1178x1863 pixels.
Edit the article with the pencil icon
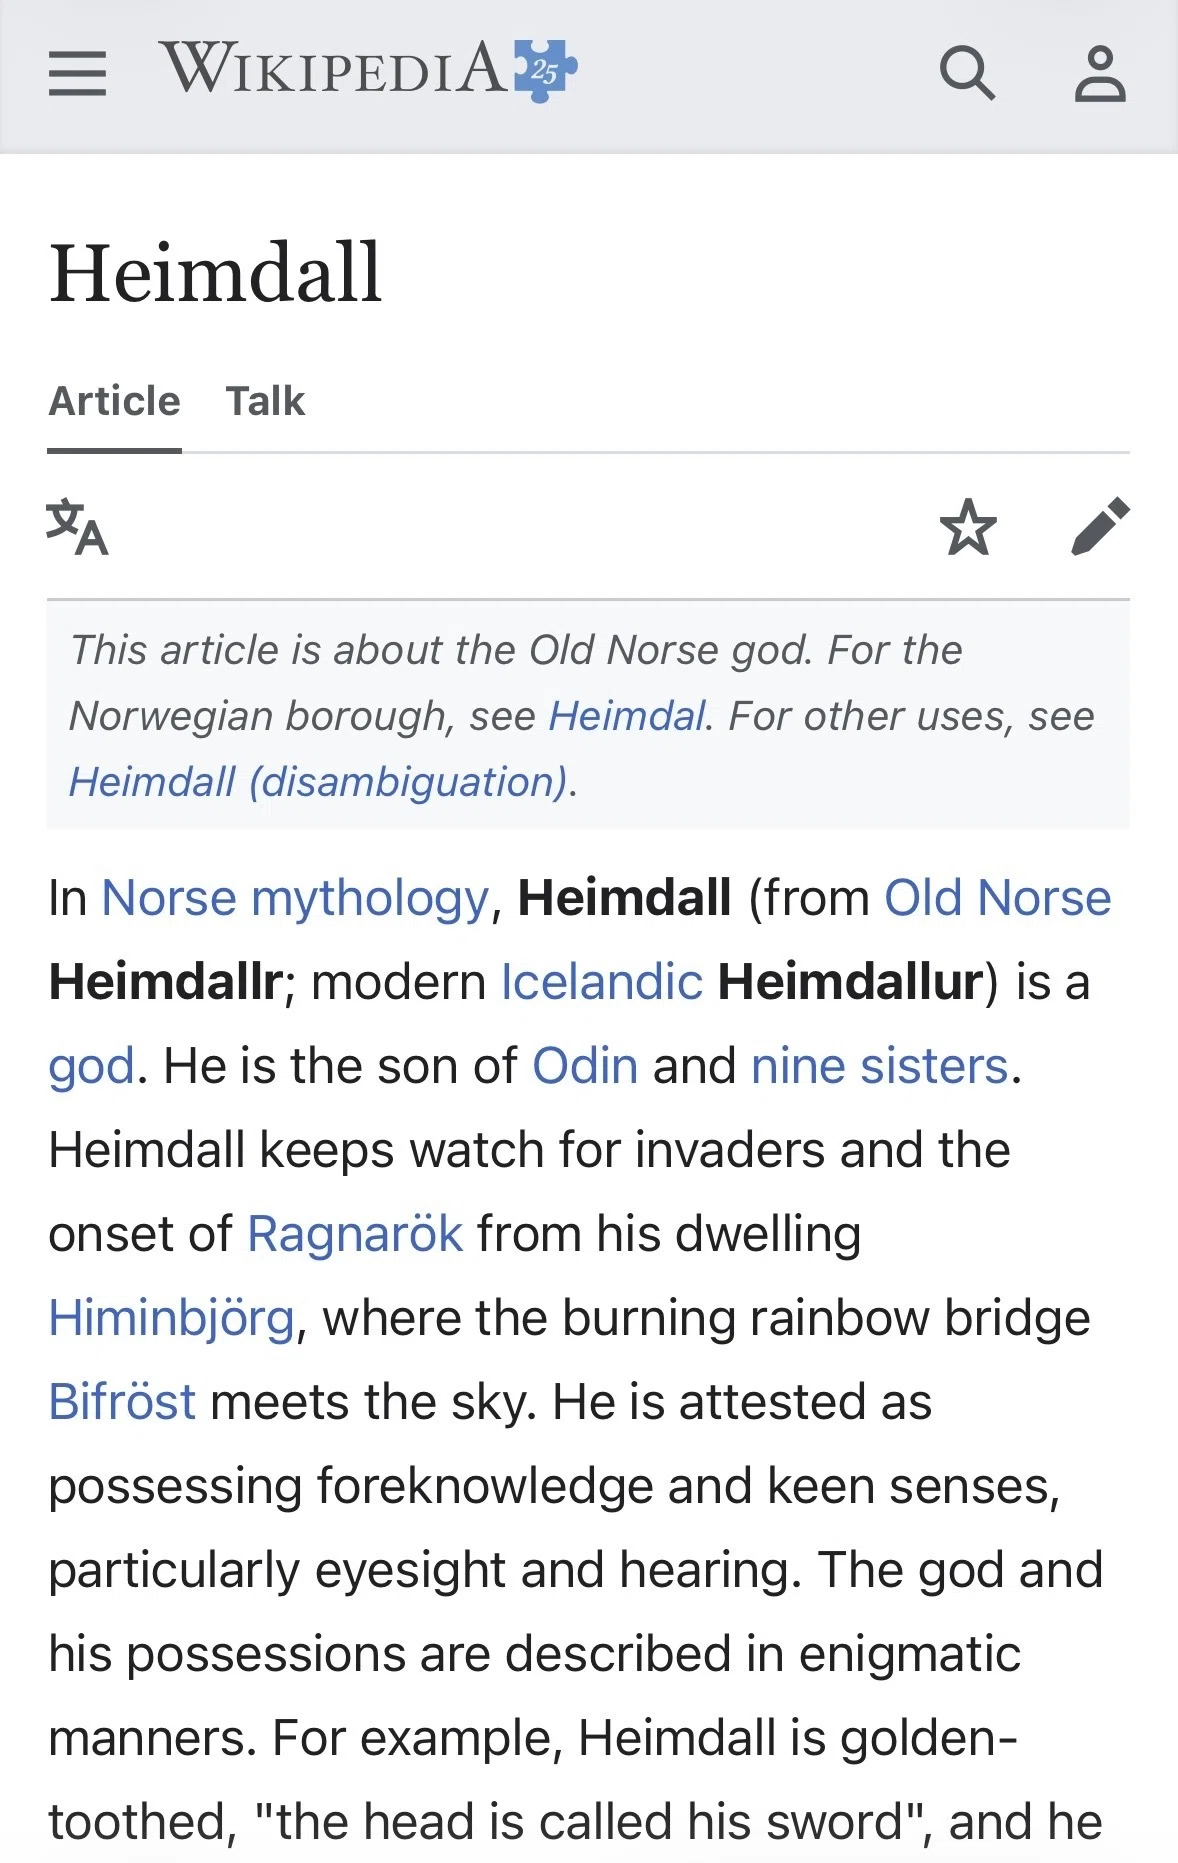point(1100,526)
